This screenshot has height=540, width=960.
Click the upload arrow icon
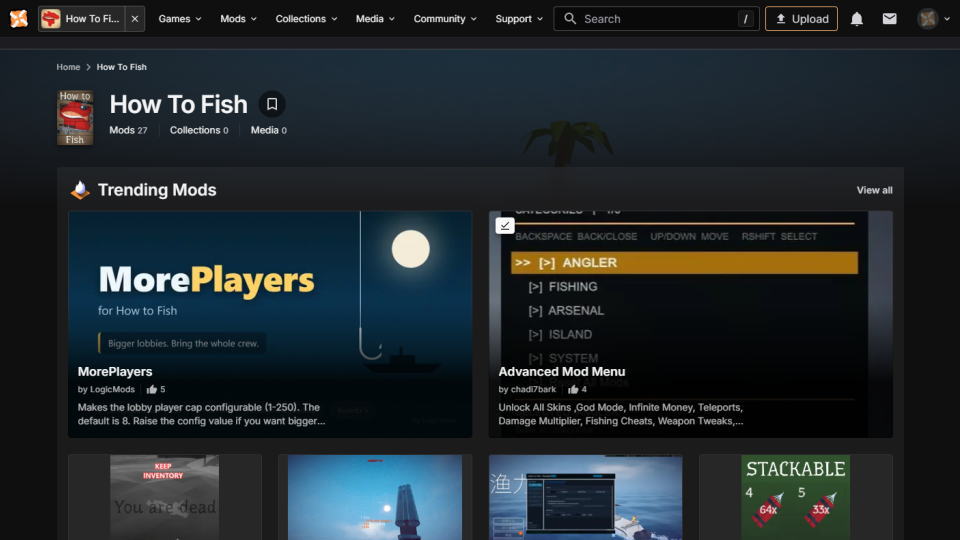[x=781, y=19]
